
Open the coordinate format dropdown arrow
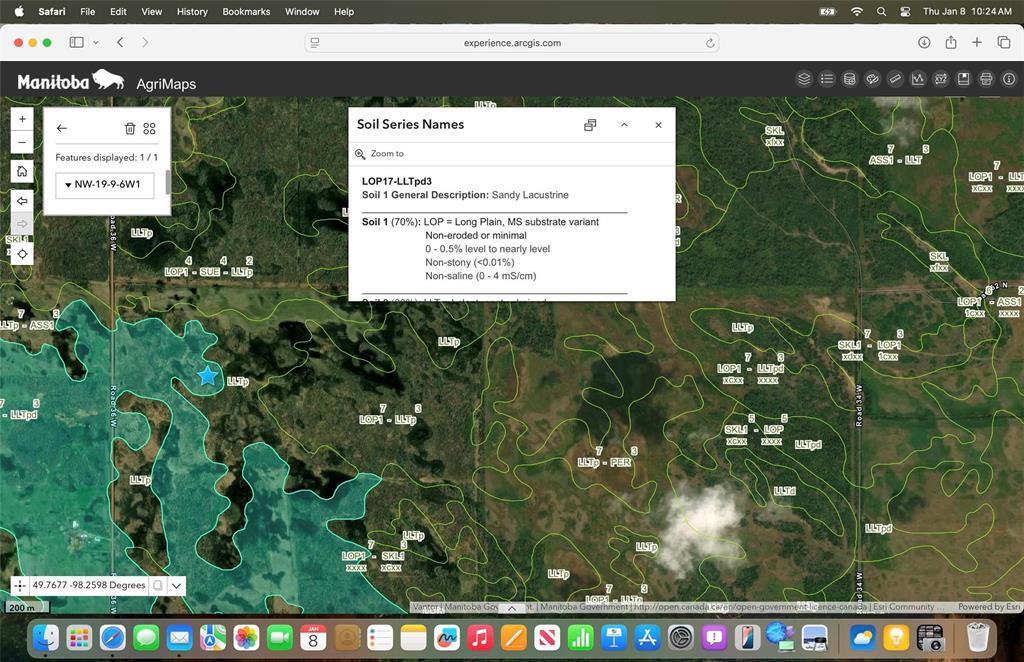[x=177, y=585]
